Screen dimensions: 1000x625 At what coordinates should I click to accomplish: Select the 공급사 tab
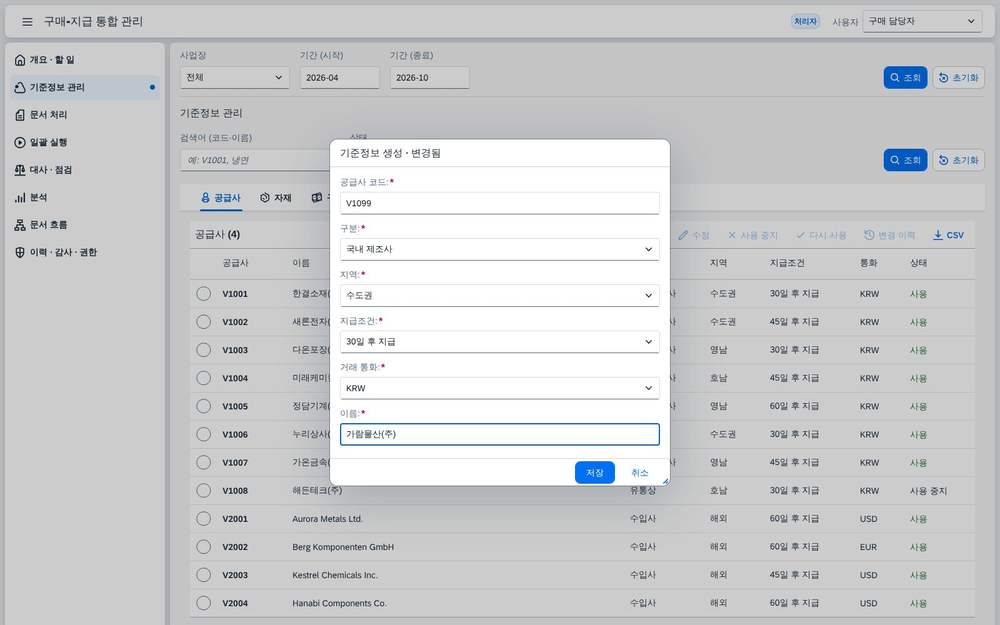221,198
